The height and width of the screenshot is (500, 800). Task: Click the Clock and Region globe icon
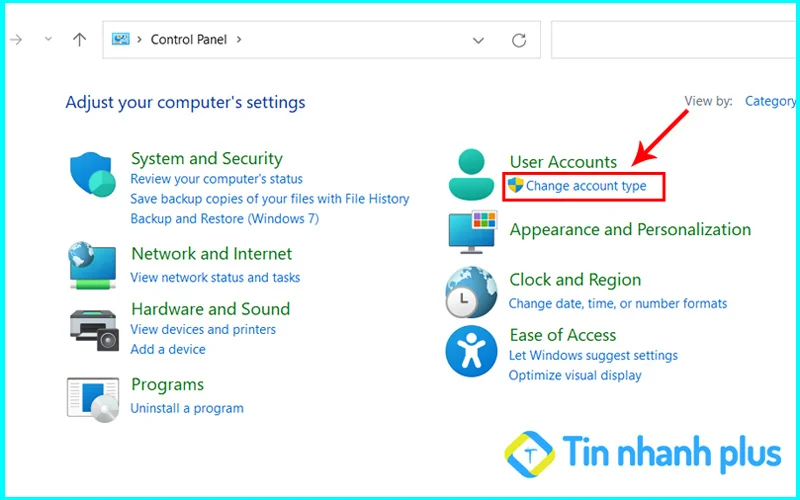(471, 292)
